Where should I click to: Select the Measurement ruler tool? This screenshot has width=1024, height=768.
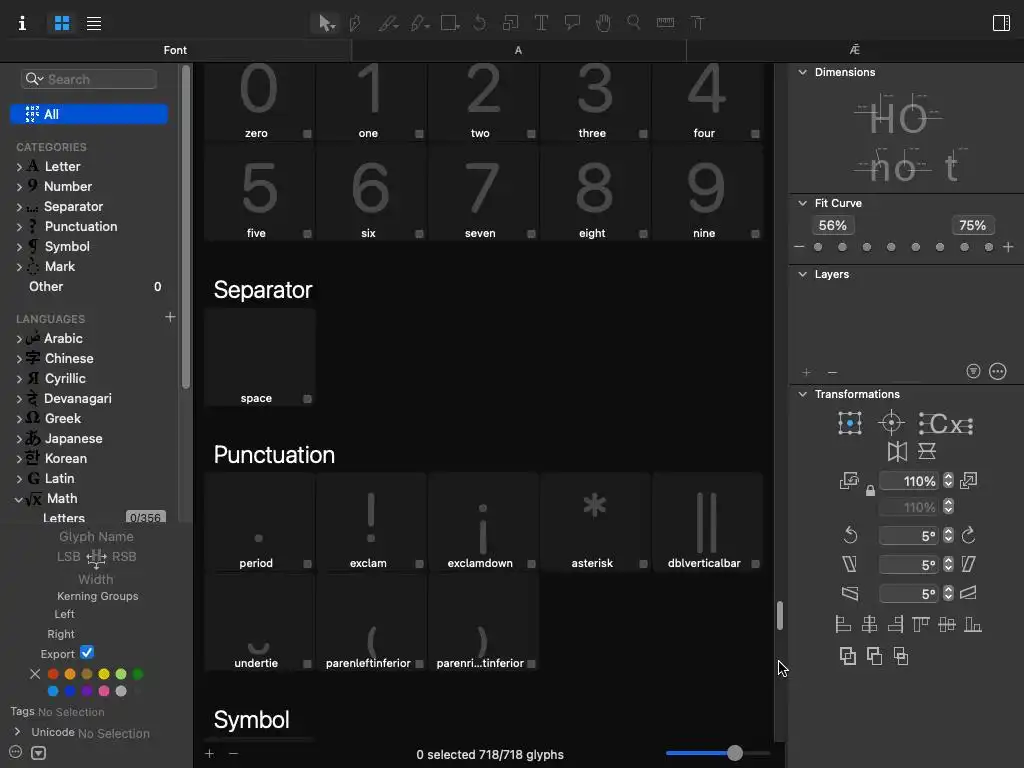[x=665, y=24]
